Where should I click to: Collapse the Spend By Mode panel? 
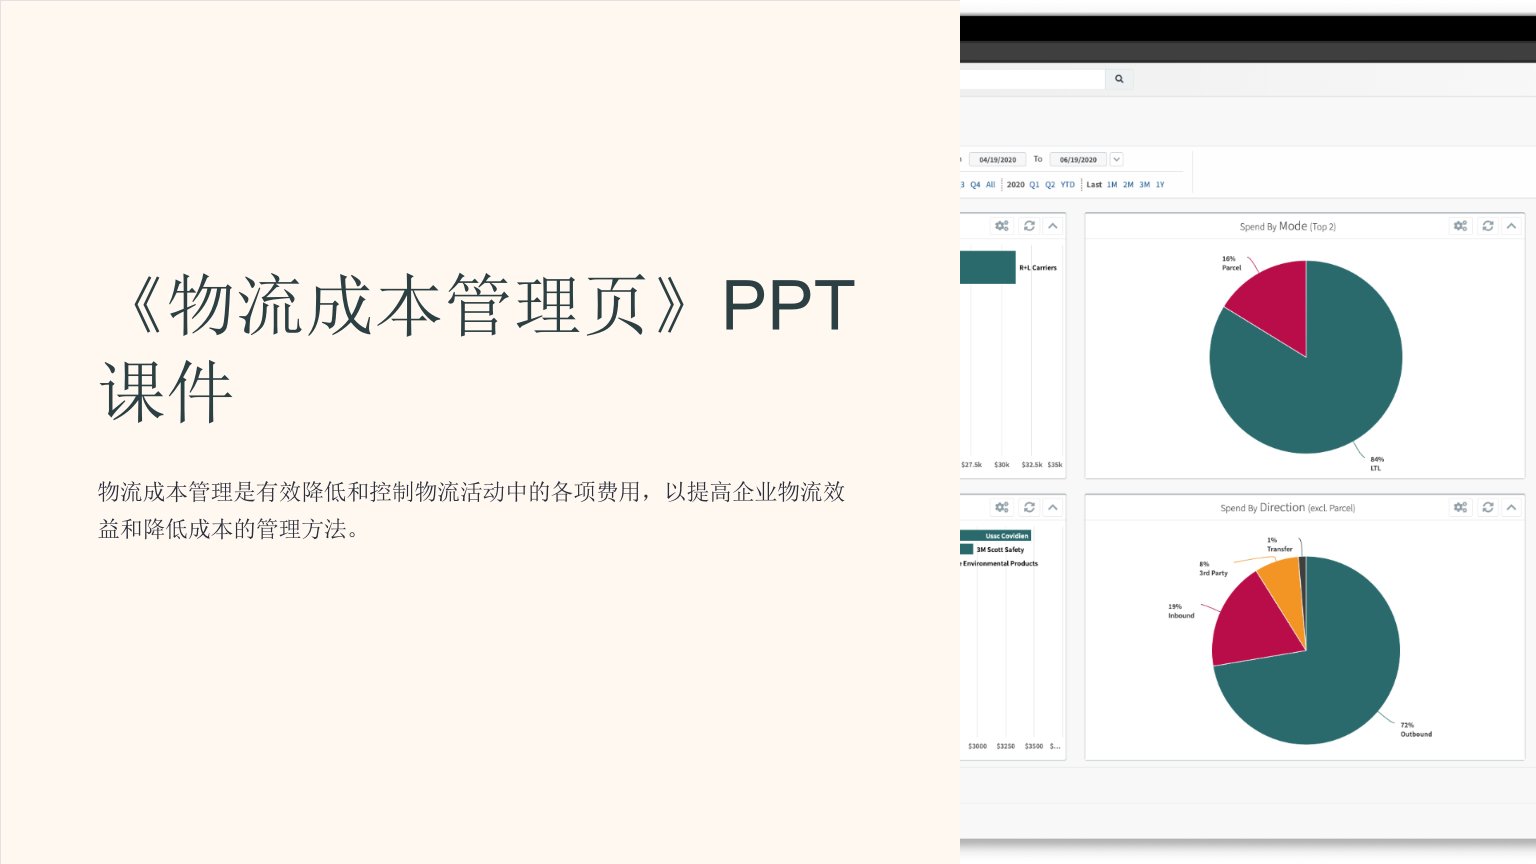pos(1511,226)
